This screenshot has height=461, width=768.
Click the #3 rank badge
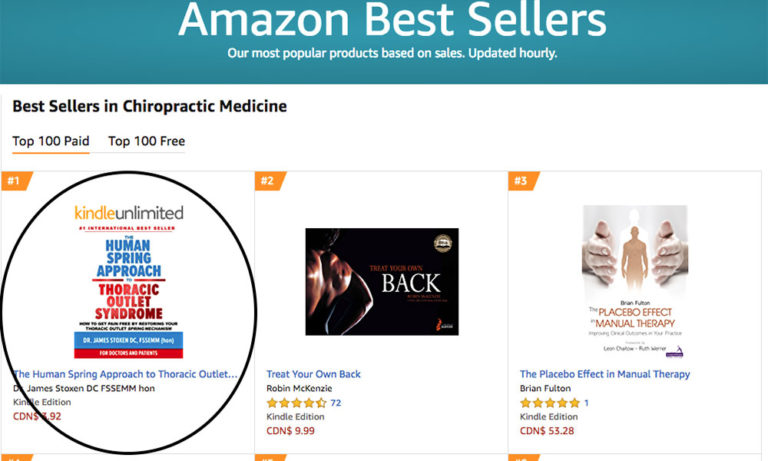click(x=524, y=181)
